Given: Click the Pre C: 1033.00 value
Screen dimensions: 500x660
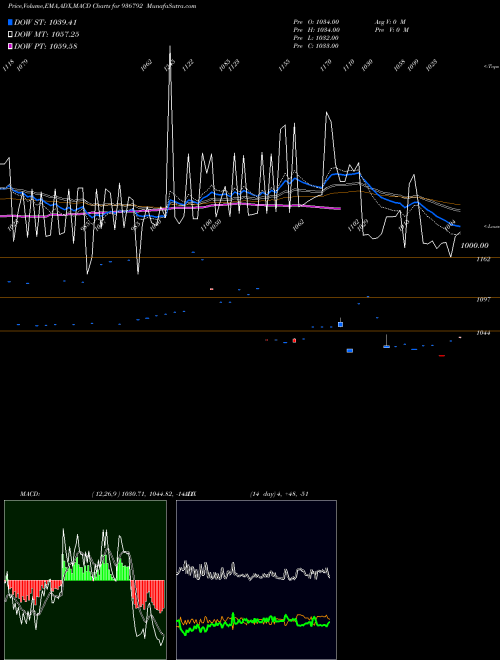Looking at the screenshot, I should (x=316, y=46).
